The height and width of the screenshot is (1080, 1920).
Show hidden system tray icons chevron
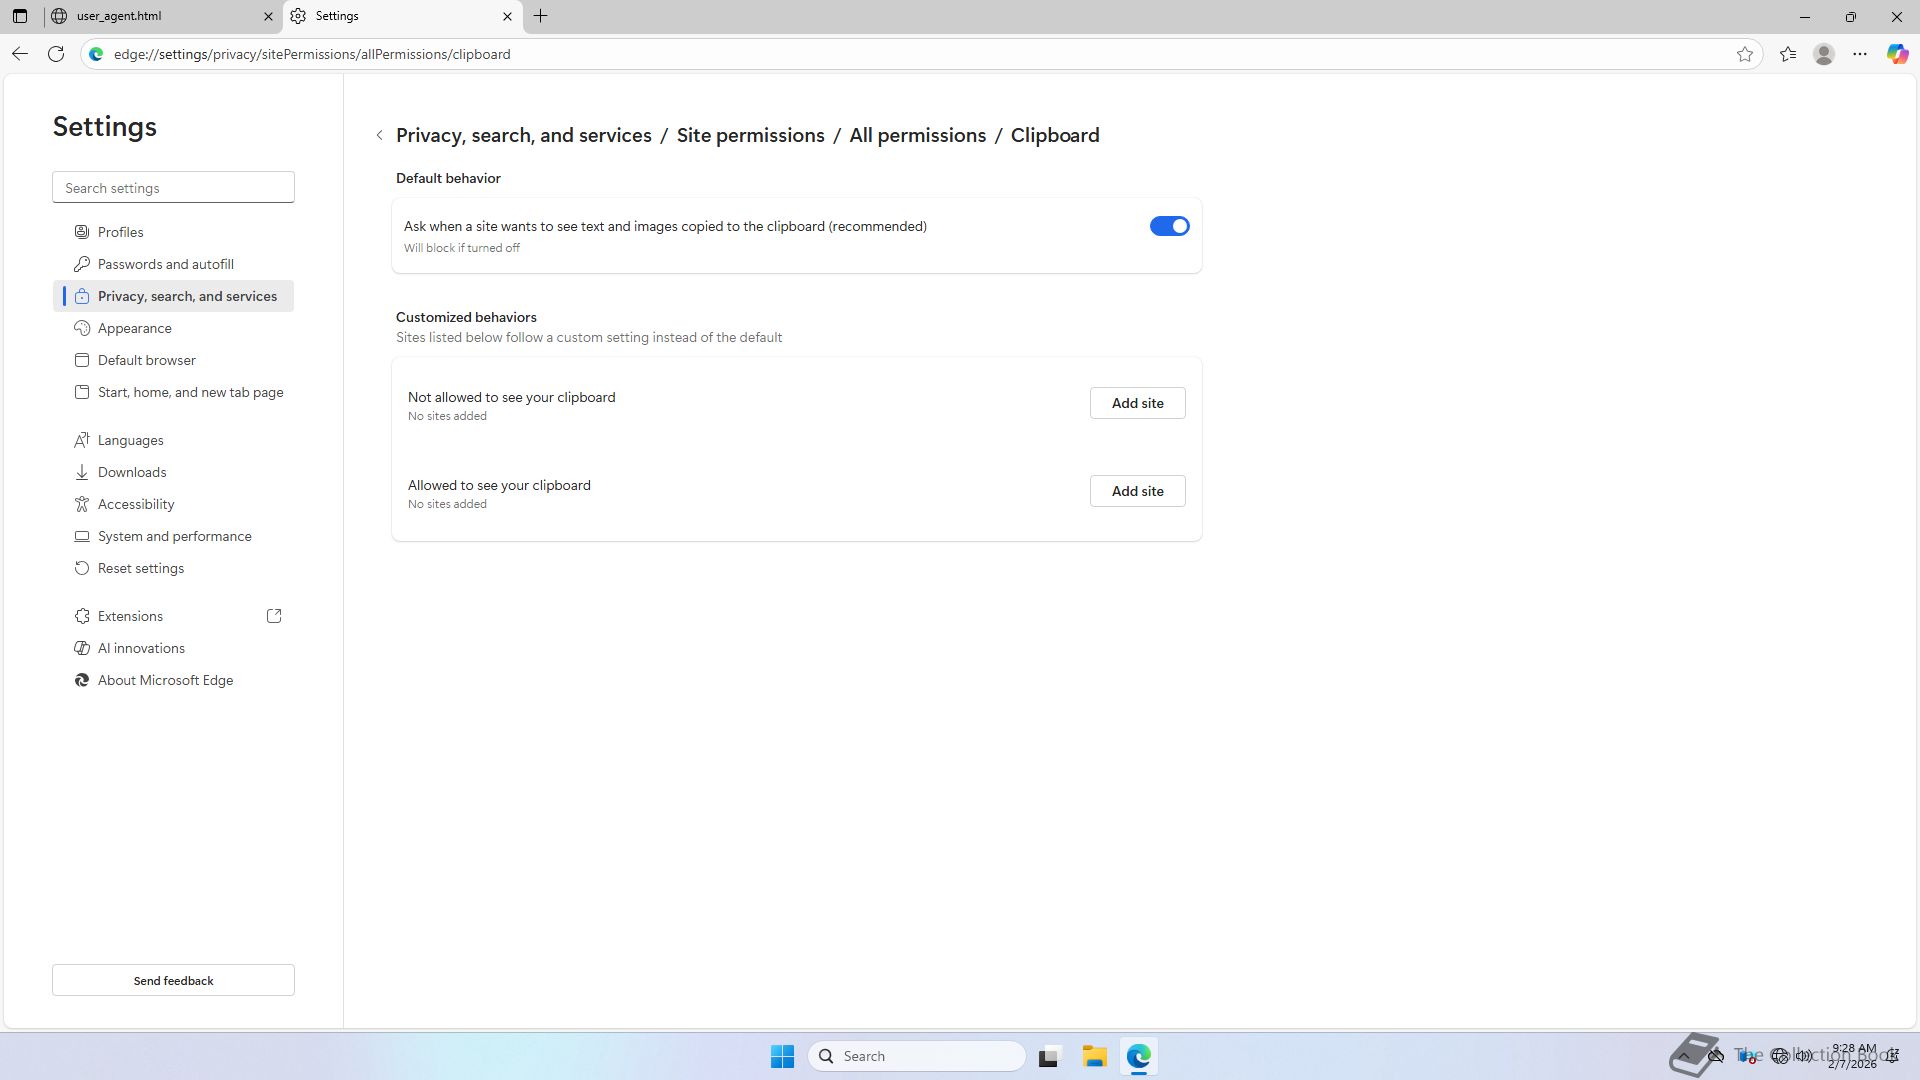click(x=1685, y=1056)
